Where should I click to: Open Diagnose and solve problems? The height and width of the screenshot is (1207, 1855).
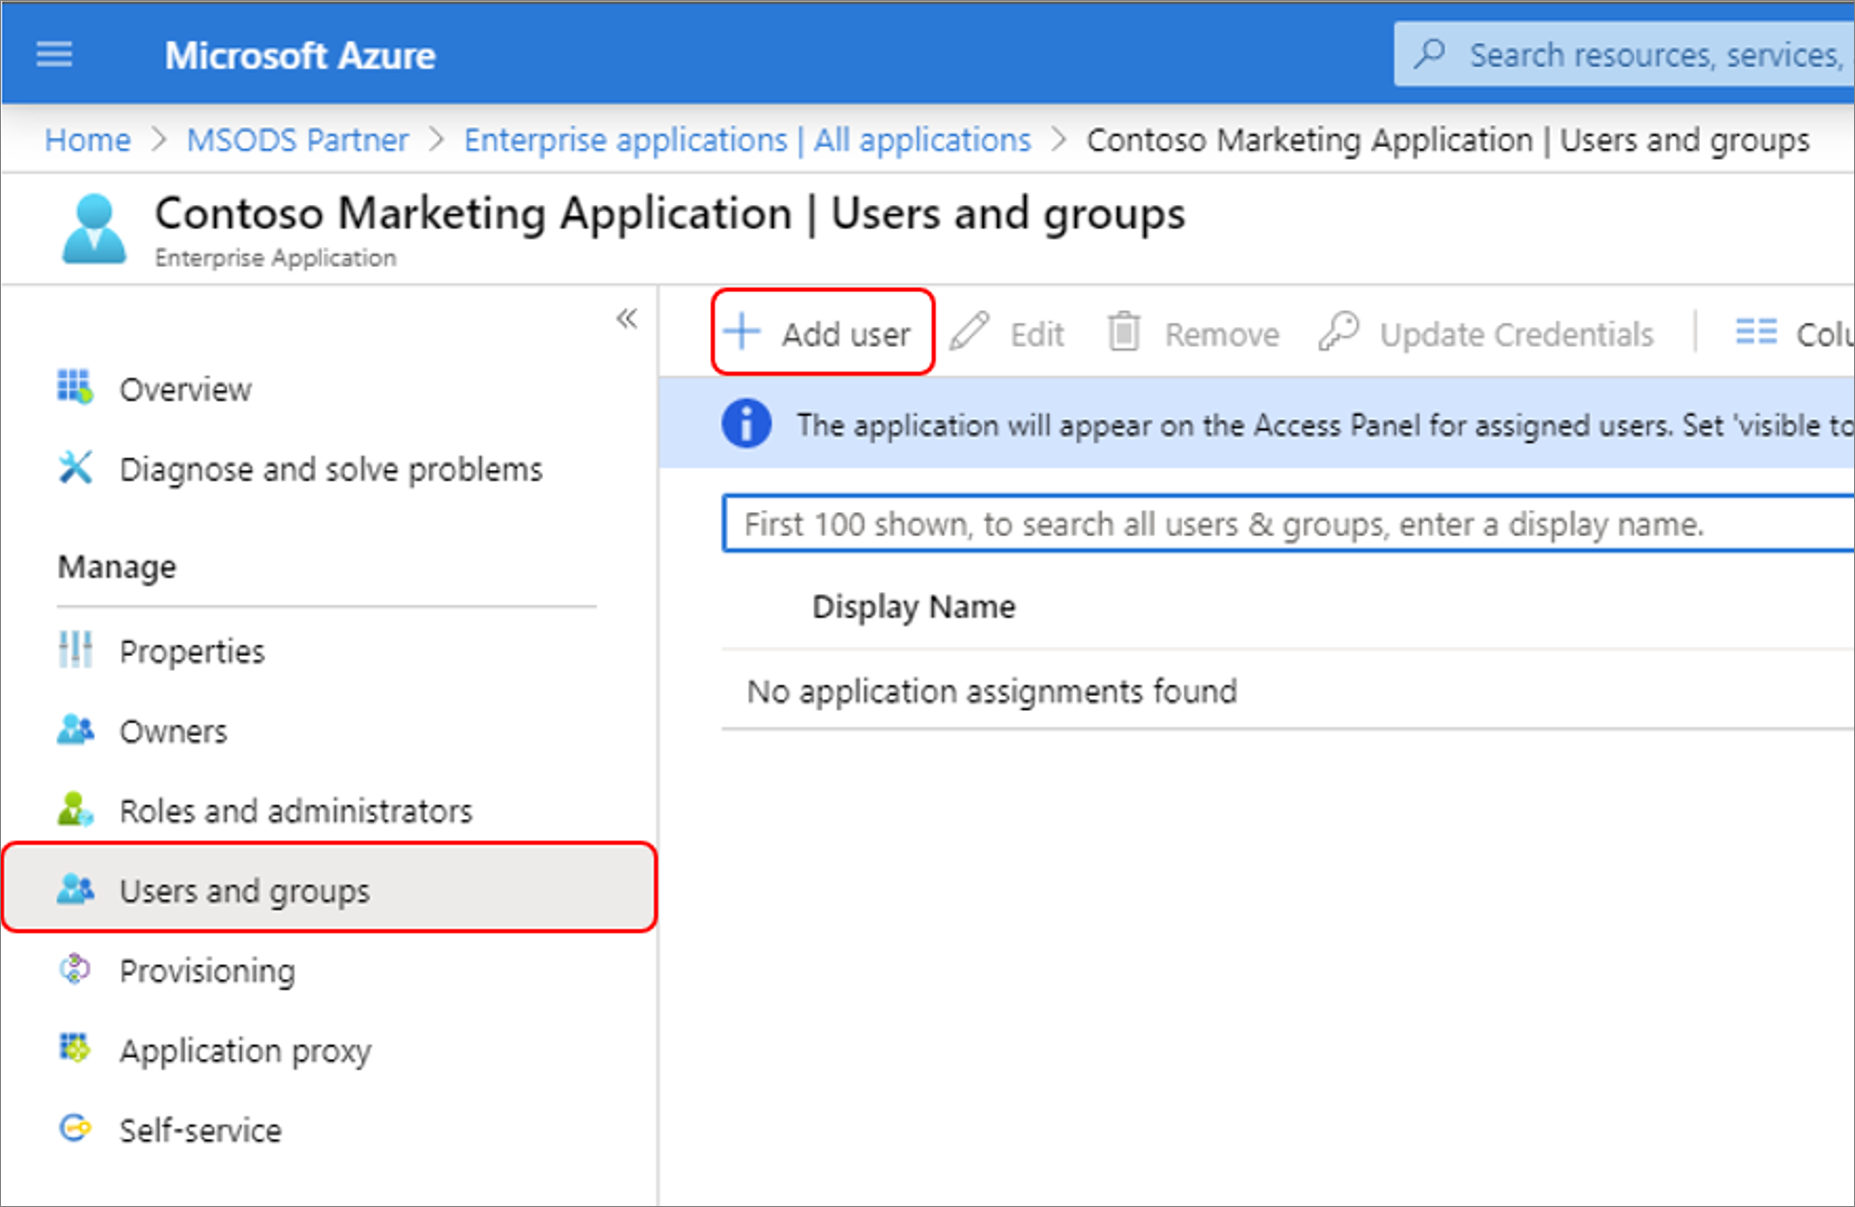330,468
